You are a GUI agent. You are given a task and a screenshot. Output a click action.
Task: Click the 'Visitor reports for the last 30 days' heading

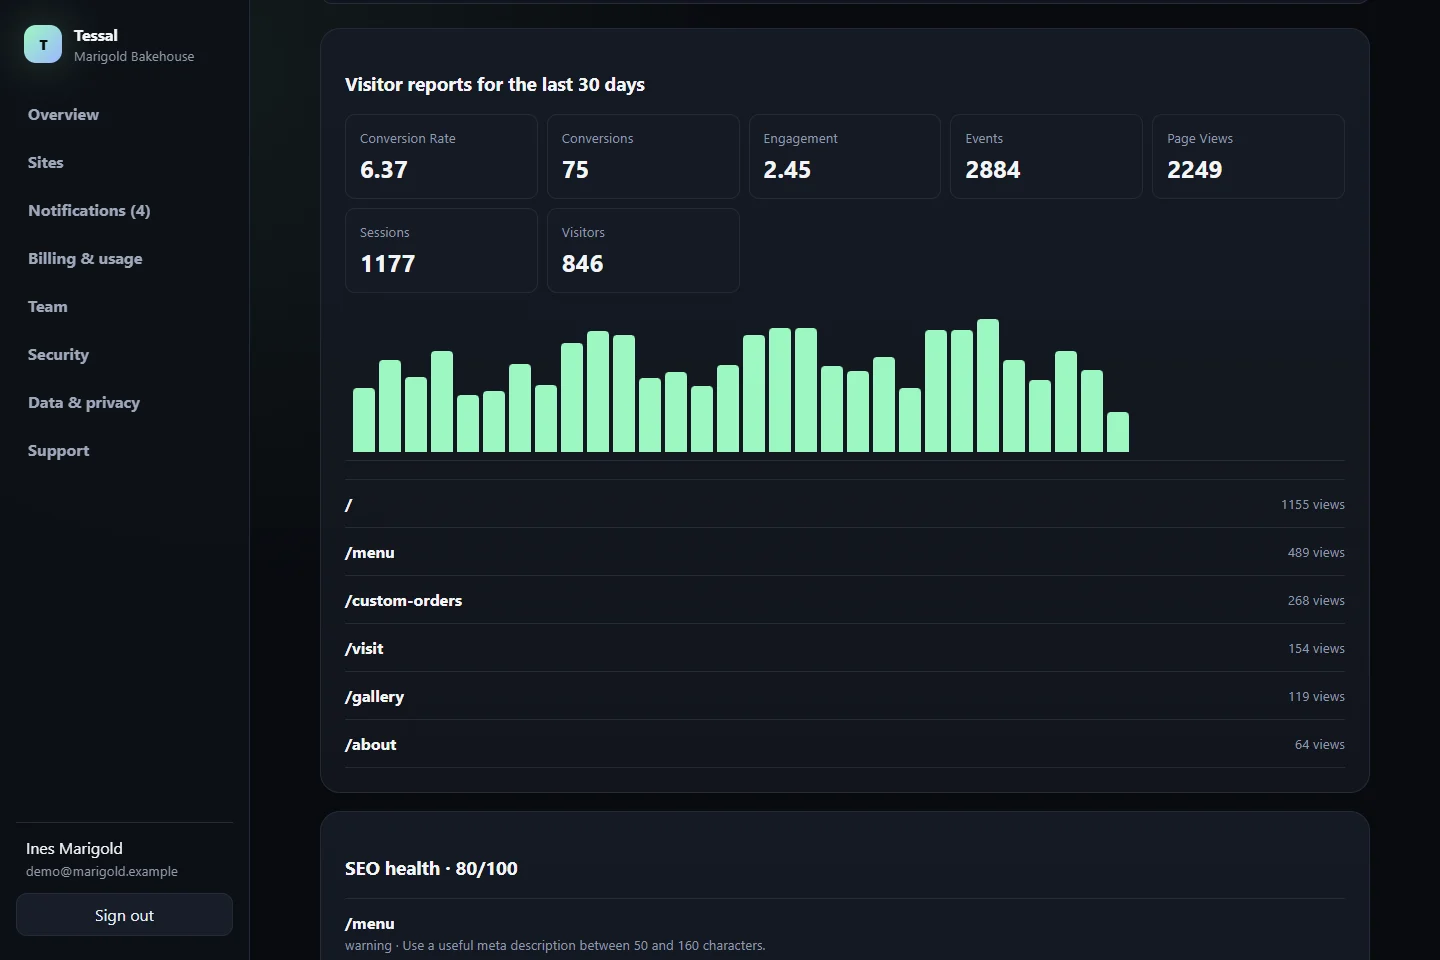(x=495, y=85)
